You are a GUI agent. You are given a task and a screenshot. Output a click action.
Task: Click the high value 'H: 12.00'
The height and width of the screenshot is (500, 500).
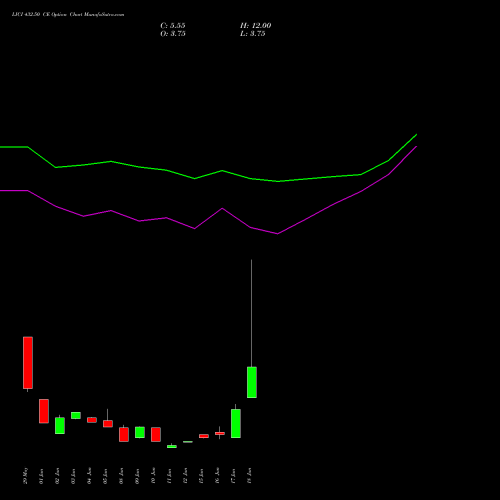click(256, 26)
